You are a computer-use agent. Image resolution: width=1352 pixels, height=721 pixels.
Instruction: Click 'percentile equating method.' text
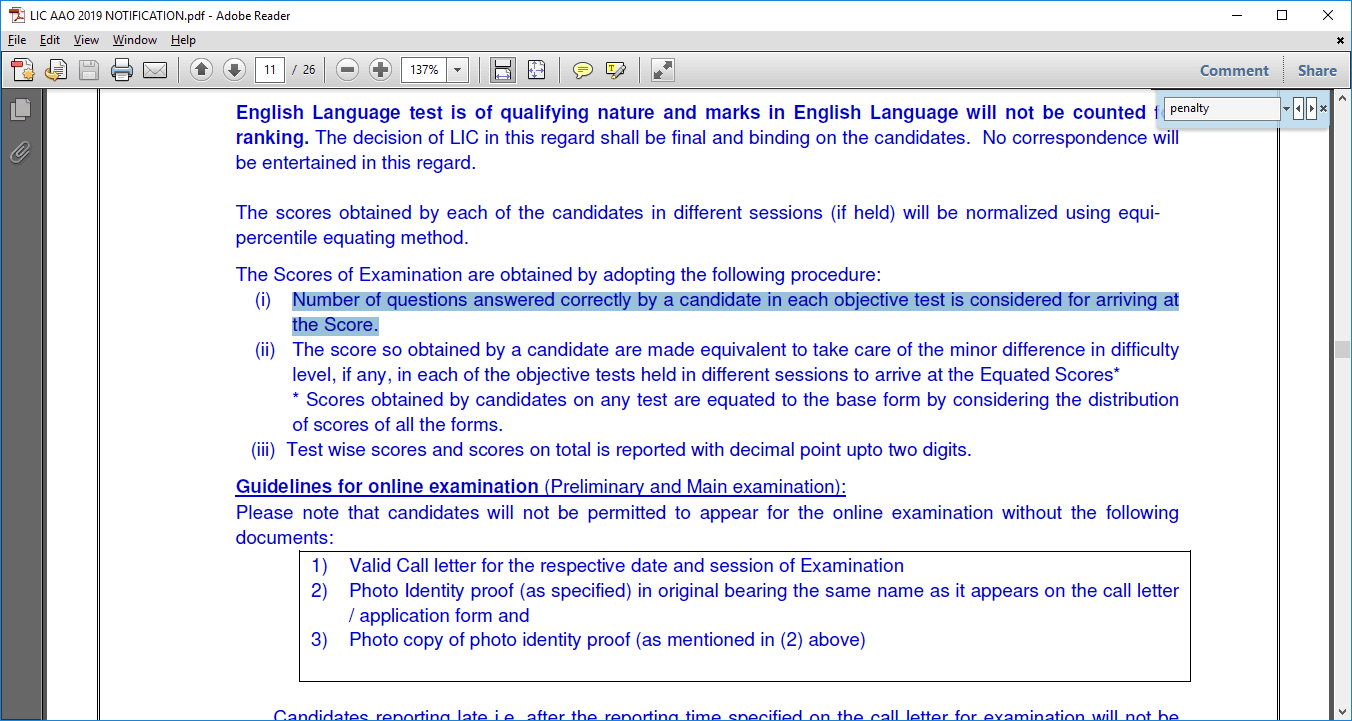pos(352,238)
